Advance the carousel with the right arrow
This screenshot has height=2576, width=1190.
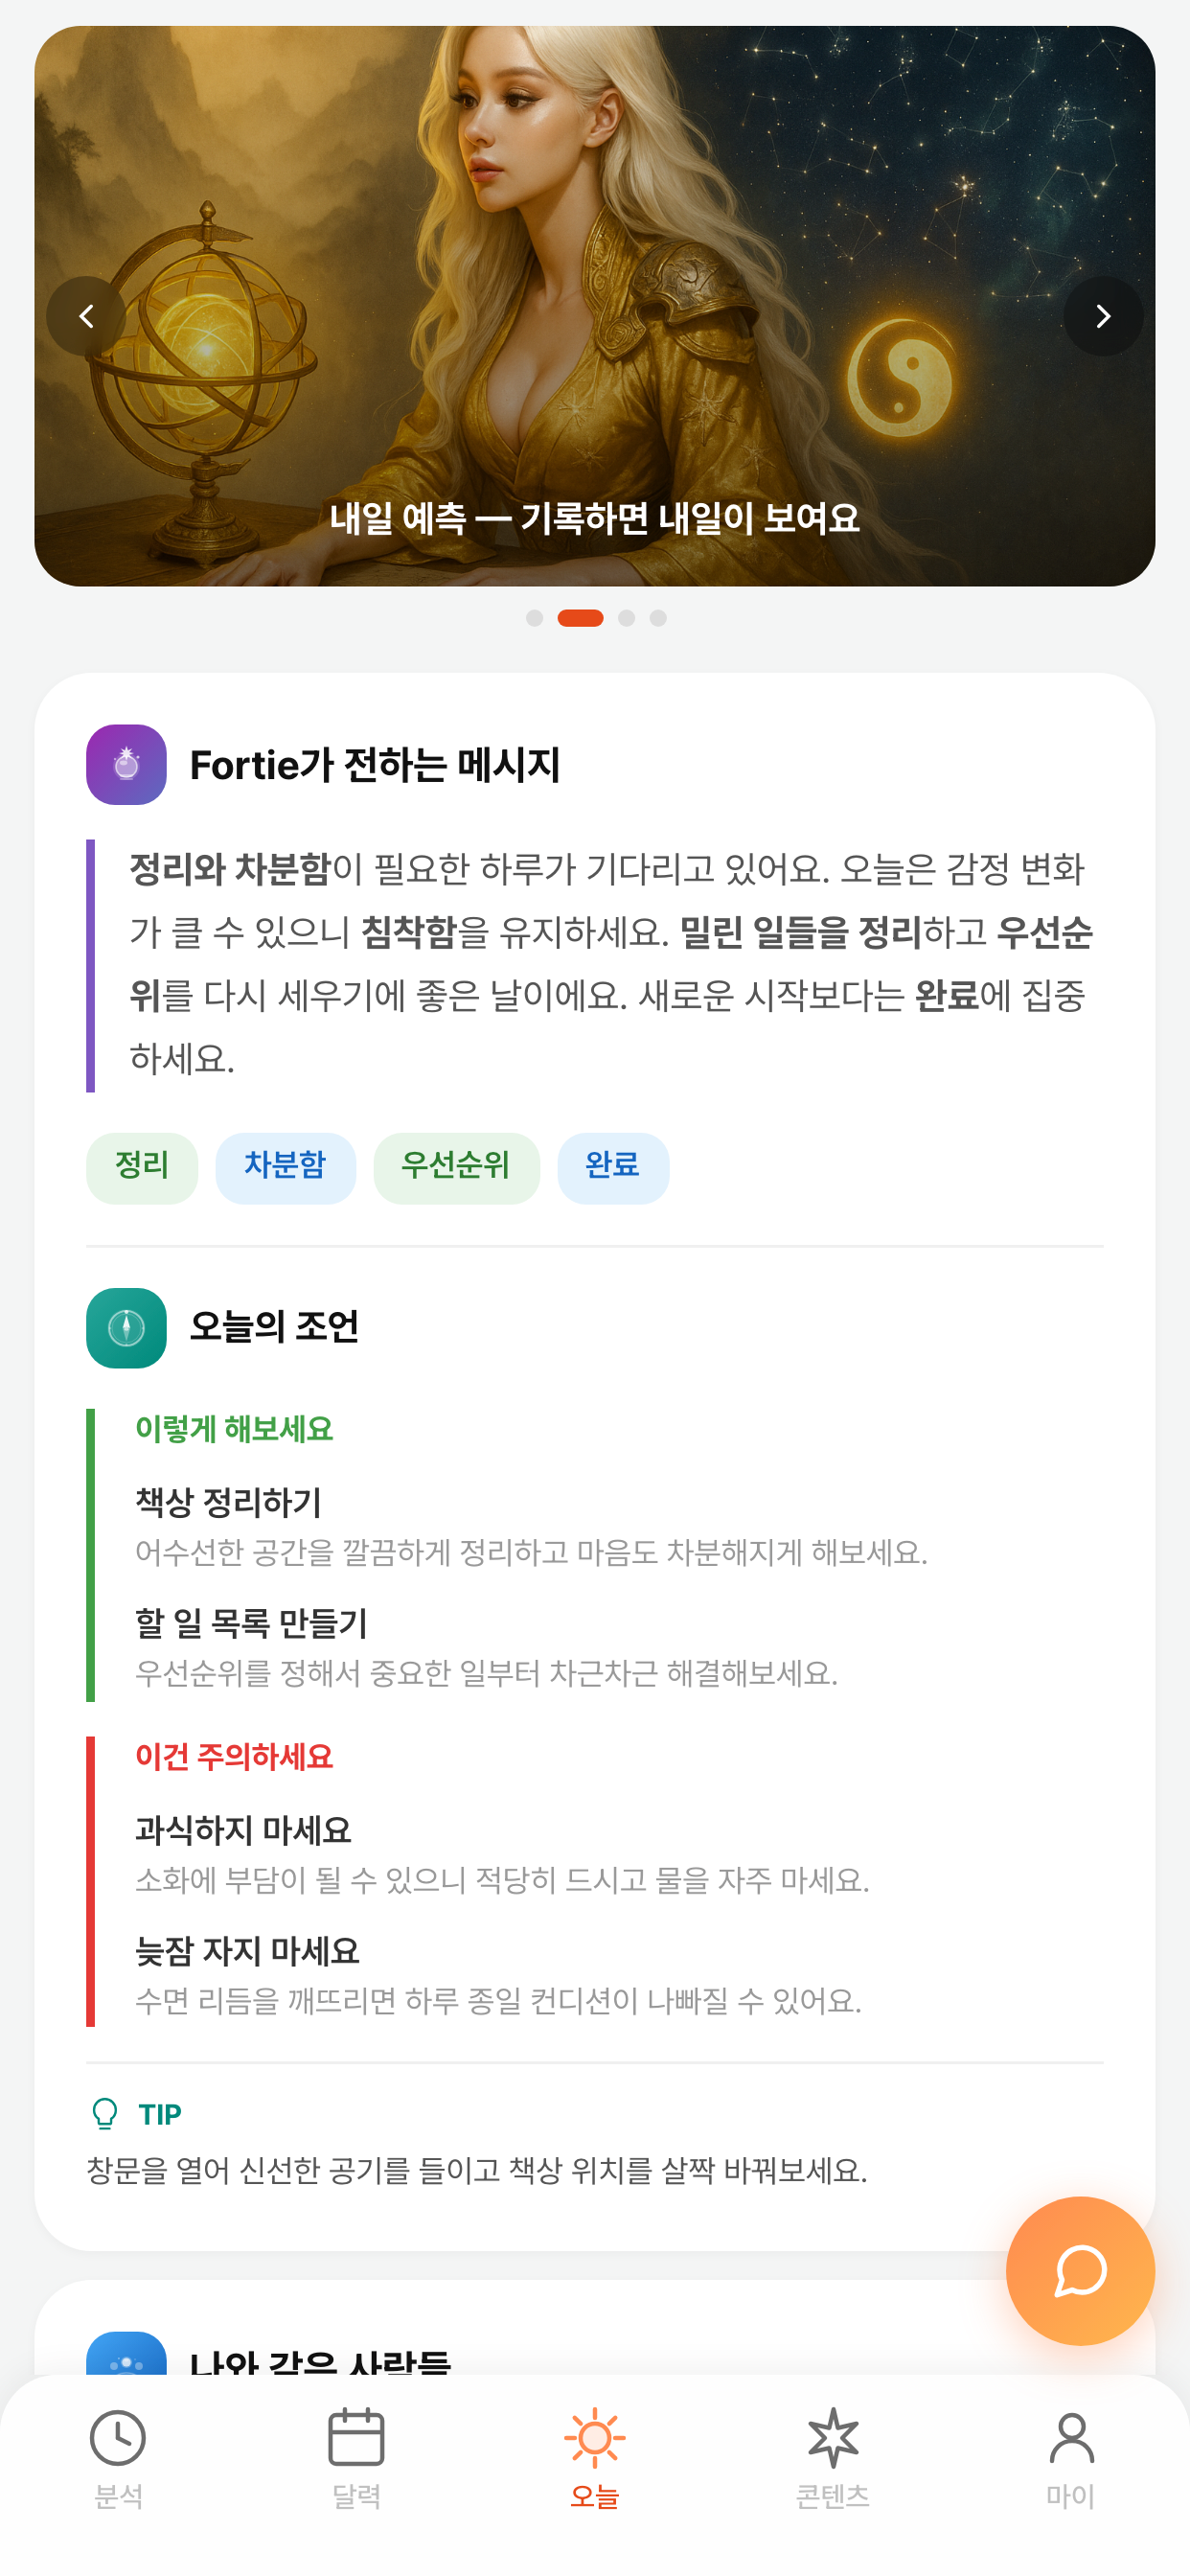coord(1103,316)
